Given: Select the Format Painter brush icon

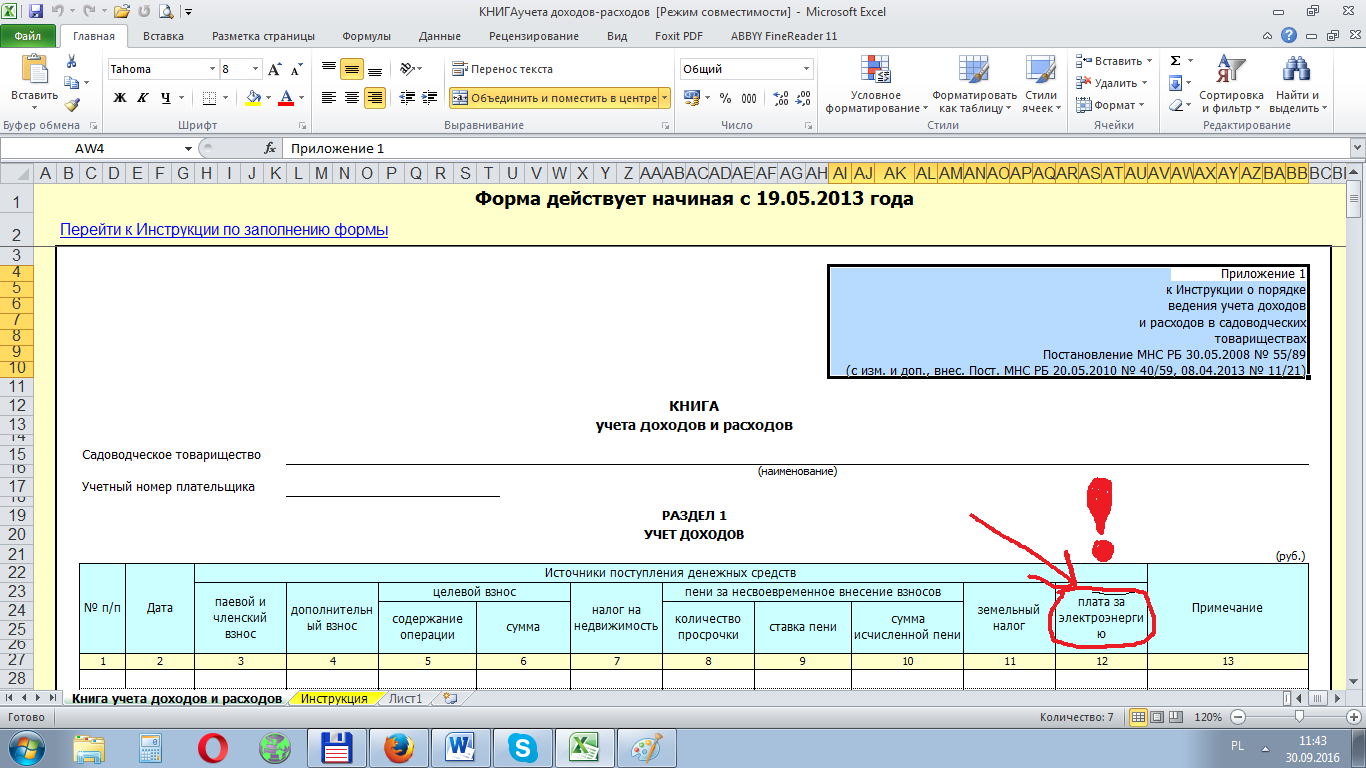Looking at the screenshot, I should point(72,105).
